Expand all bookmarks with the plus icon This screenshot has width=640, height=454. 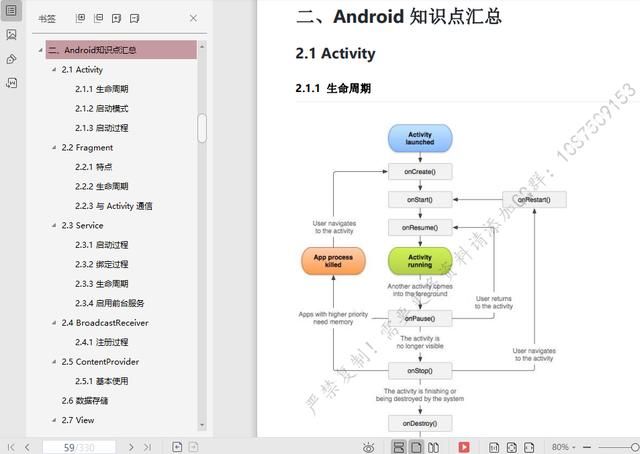click(80, 18)
